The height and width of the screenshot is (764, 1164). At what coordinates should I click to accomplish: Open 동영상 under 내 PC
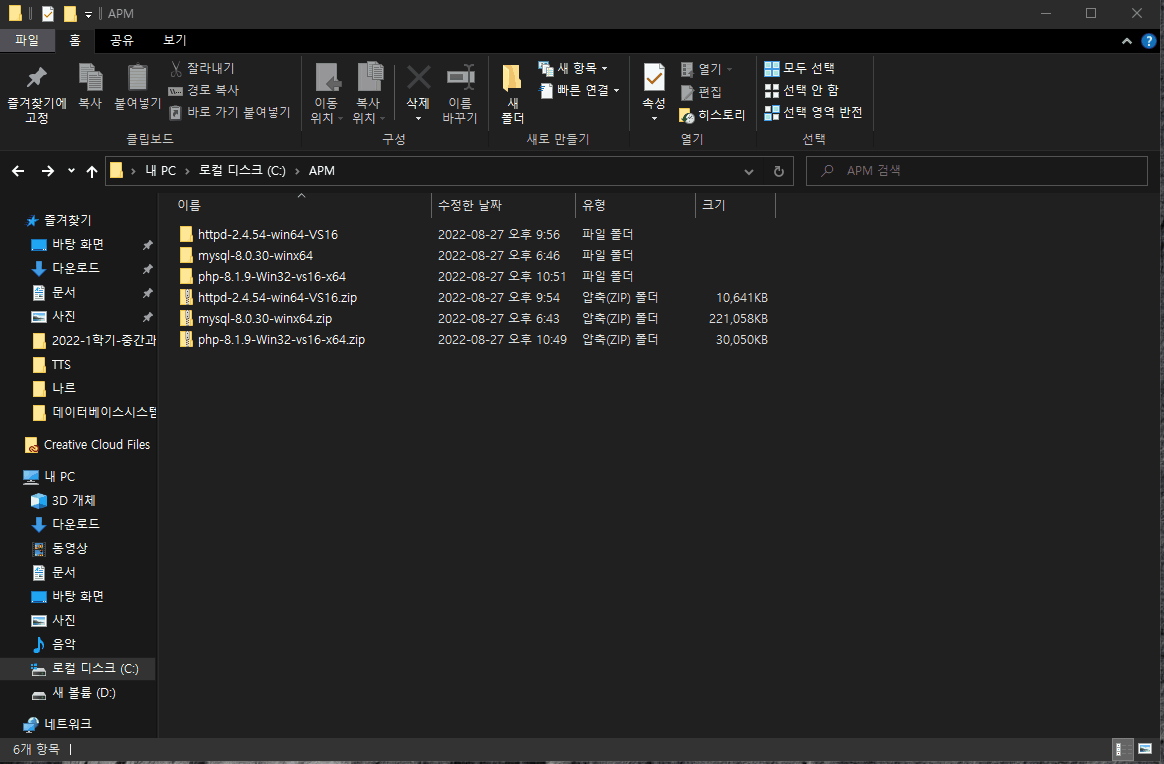coord(69,548)
